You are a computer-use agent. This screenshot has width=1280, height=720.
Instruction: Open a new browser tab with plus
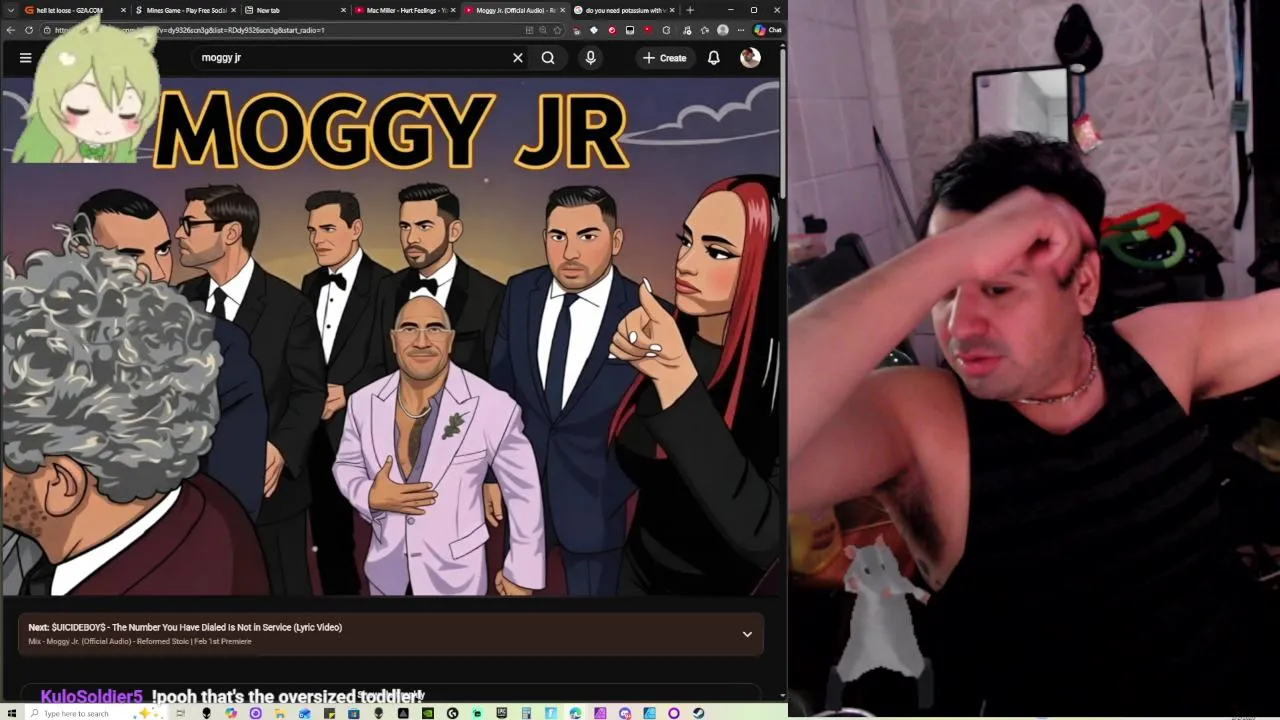coord(690,10)
